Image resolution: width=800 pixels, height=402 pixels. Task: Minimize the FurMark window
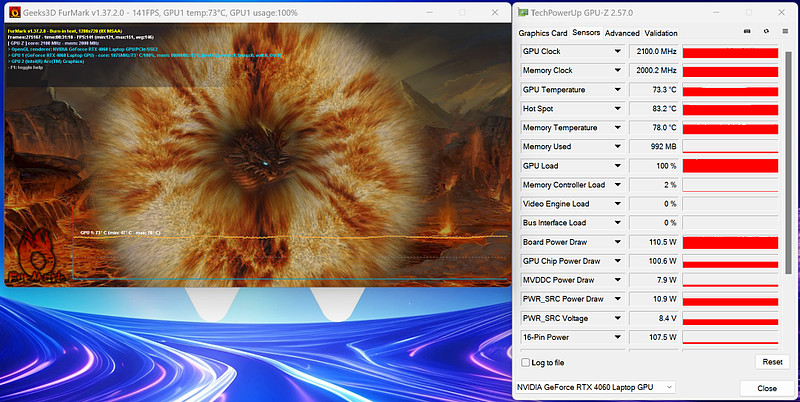tap(430, 13)
